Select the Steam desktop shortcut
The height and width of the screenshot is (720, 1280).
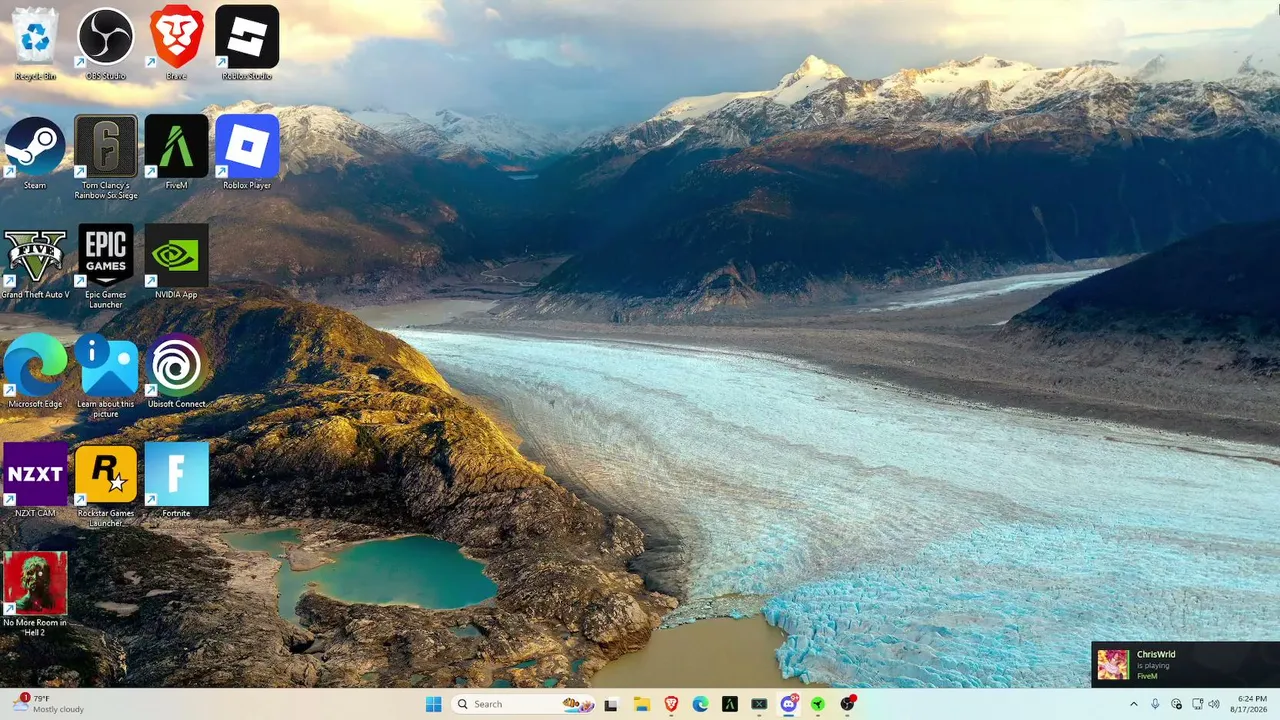35,152
